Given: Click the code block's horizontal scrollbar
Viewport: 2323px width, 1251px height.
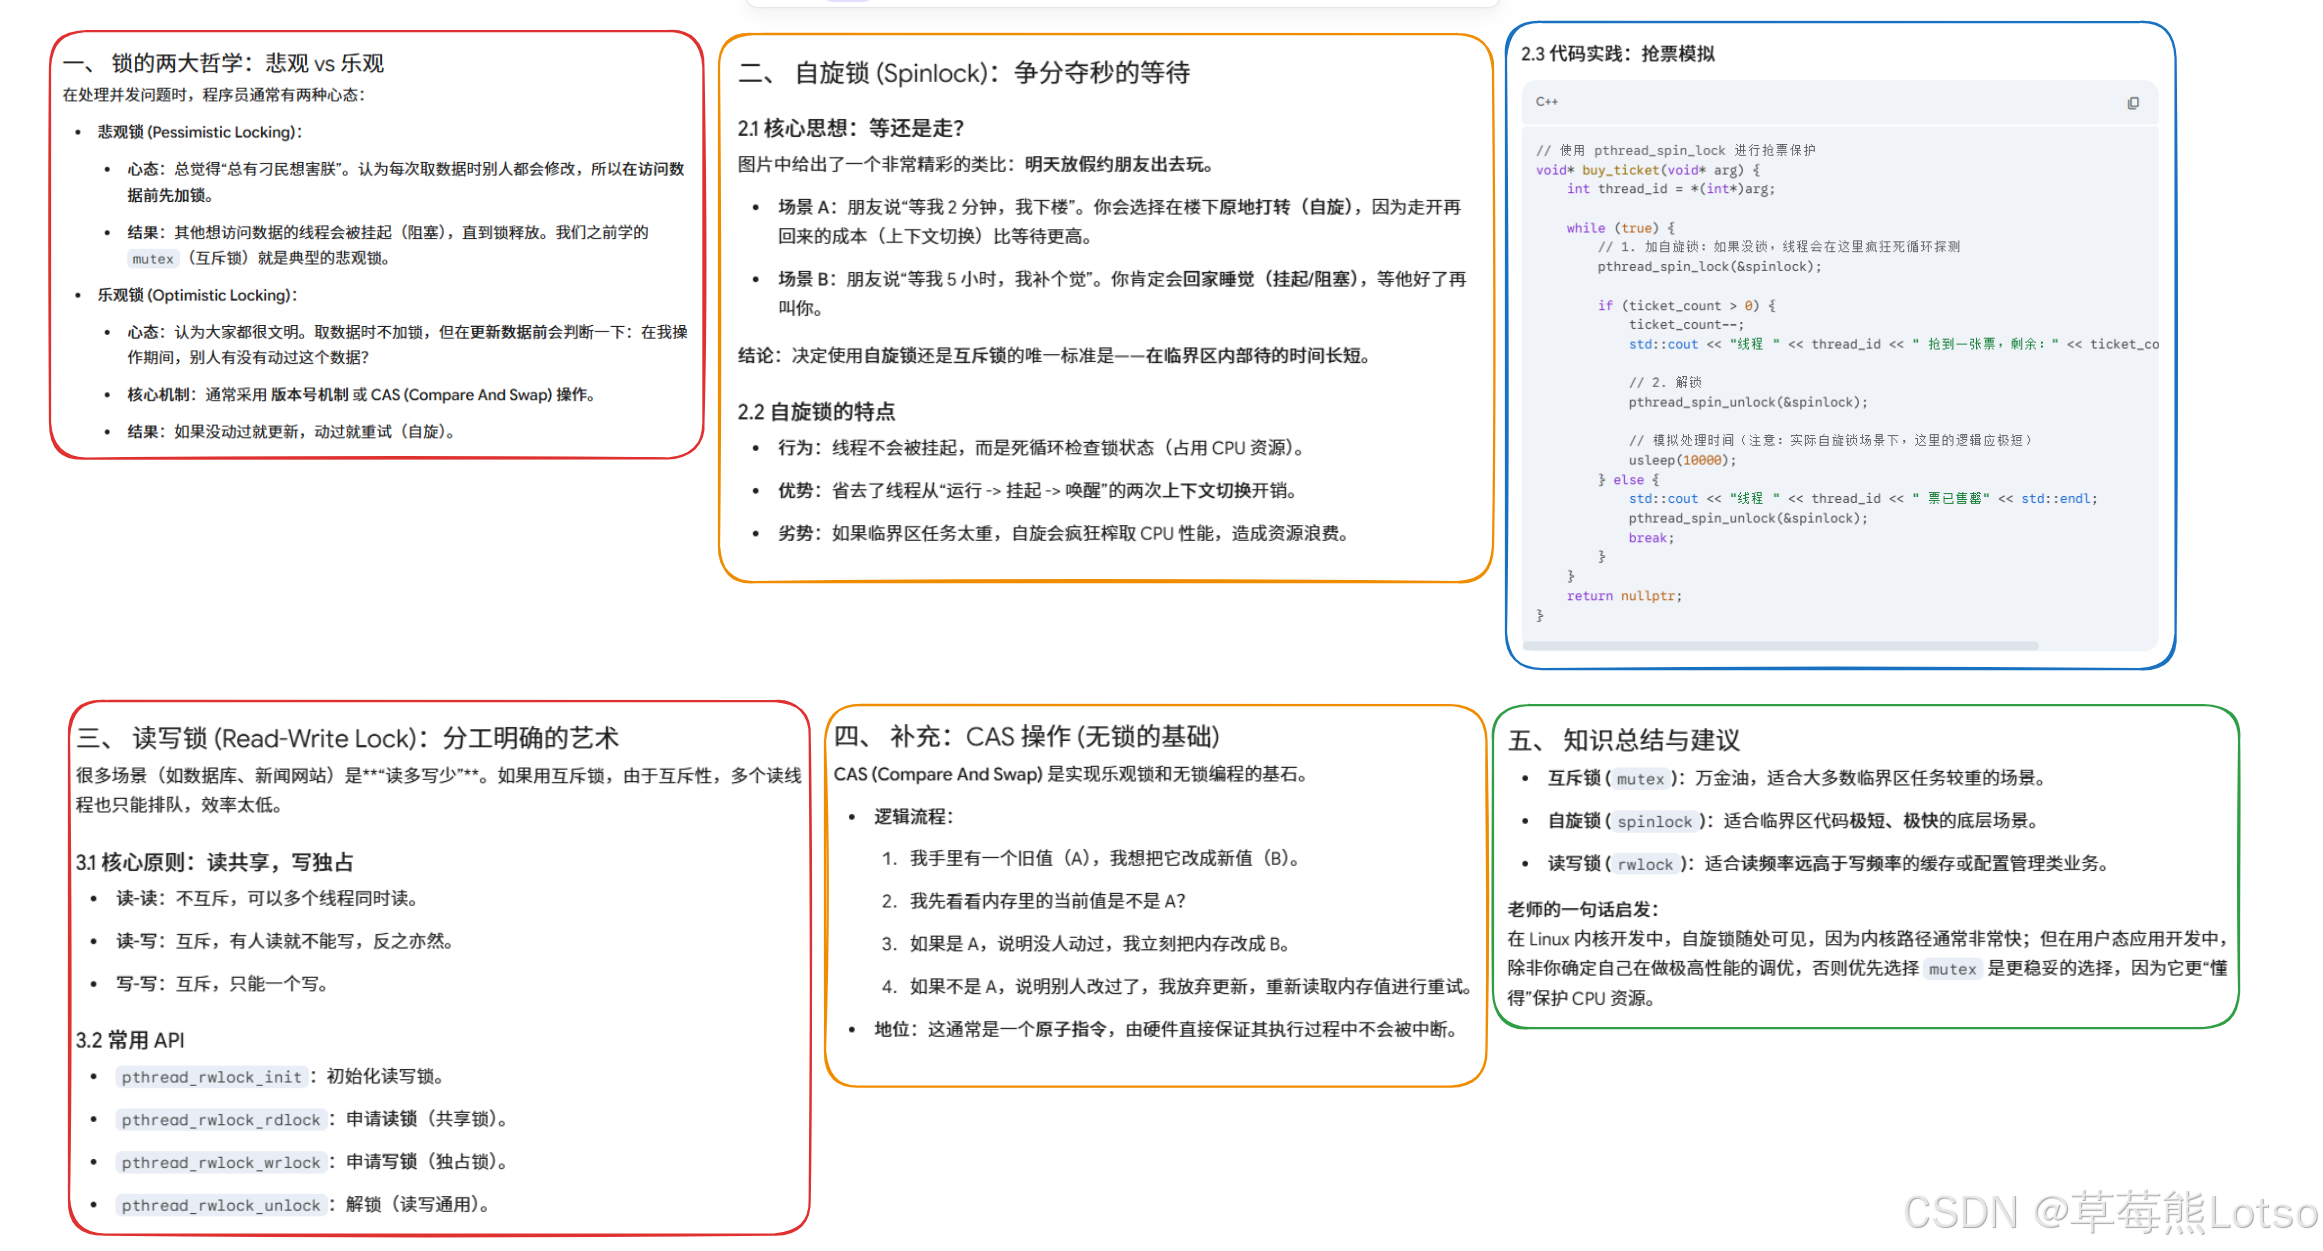Looking at the screenshot, I should coord(1780,646).
